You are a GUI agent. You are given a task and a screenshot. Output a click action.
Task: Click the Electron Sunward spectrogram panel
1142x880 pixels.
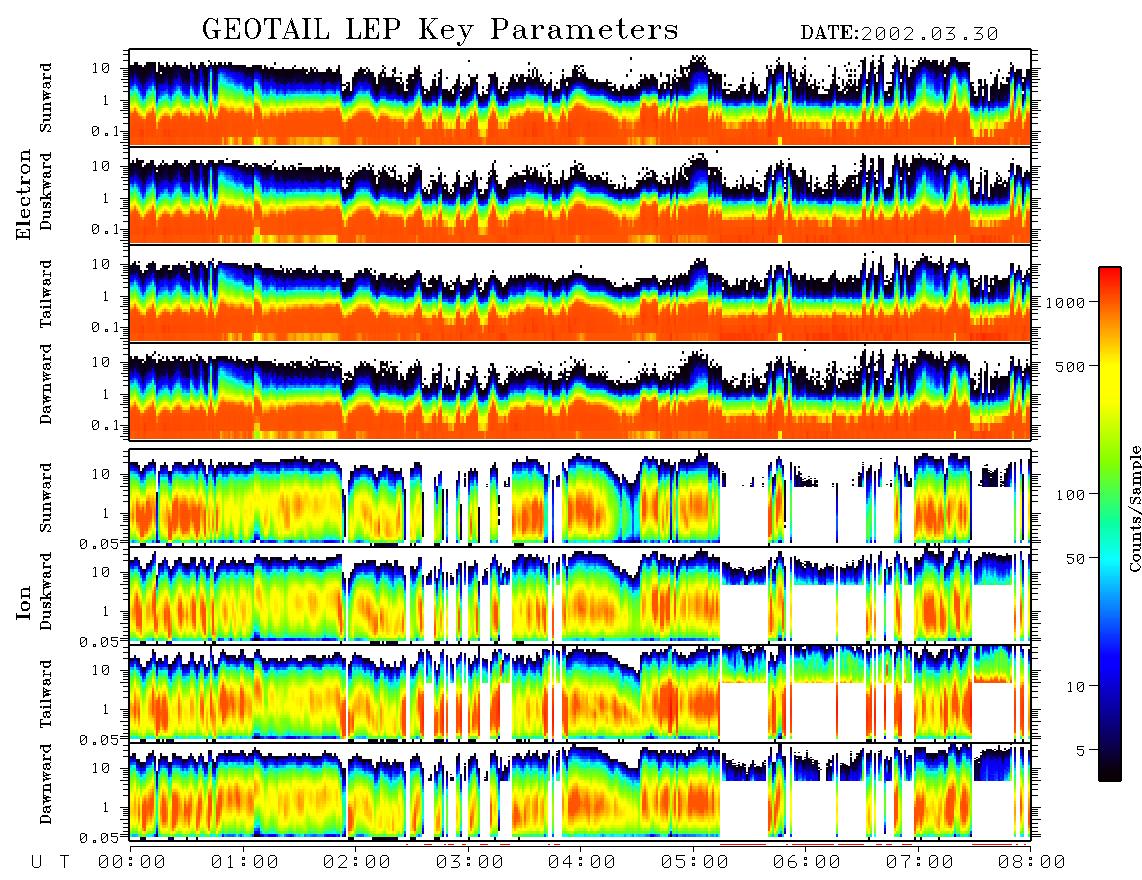coord(580,97)
